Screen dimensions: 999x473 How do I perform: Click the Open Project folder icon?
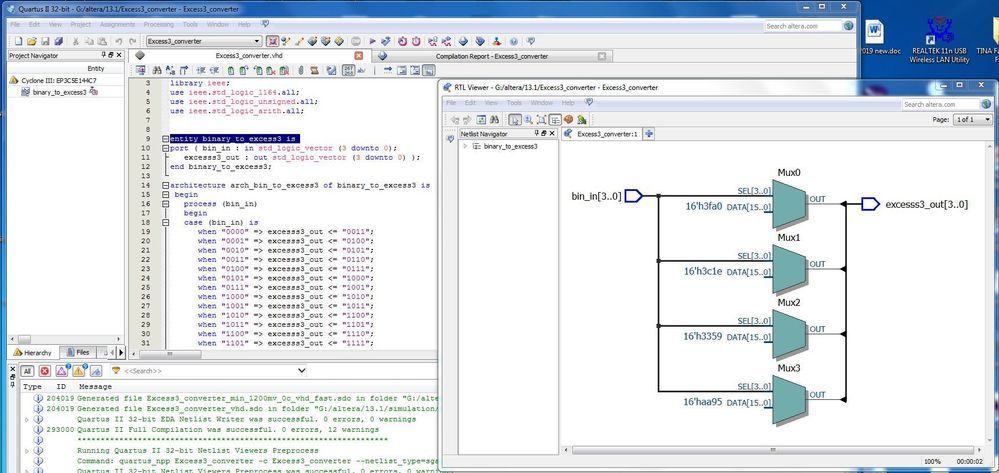click(x=31, y=41)
